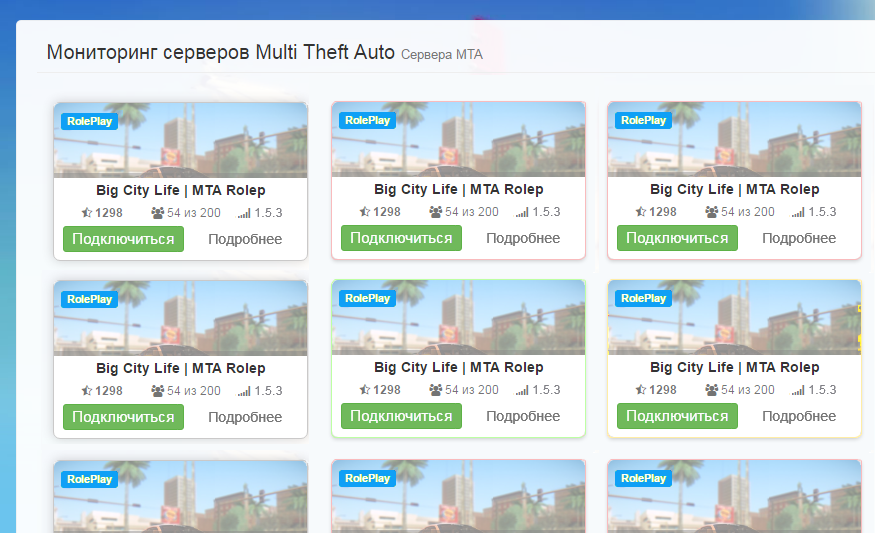Click 'Big City Life | MTA Rolep' title in yellow-bordered card
875x533 pixels.
click(734, 367)
